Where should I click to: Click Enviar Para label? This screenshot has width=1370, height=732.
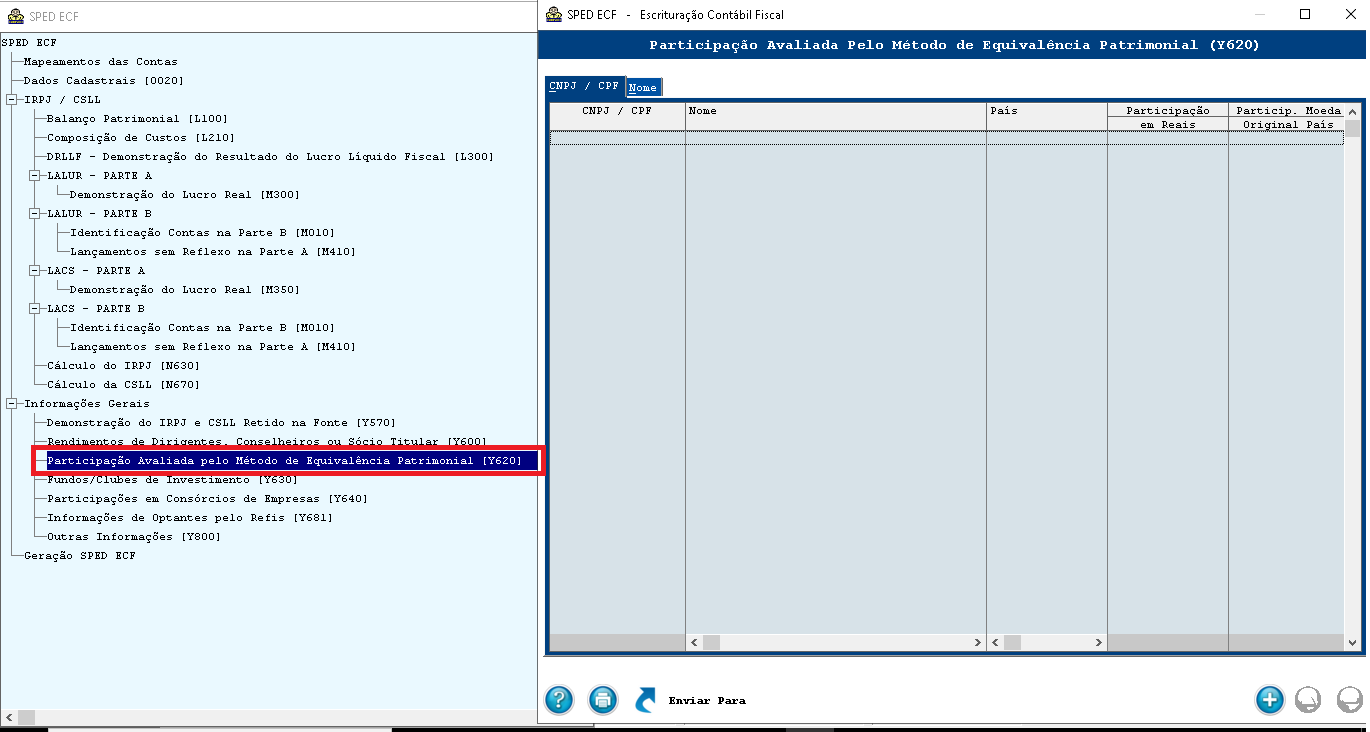point(707,701)
